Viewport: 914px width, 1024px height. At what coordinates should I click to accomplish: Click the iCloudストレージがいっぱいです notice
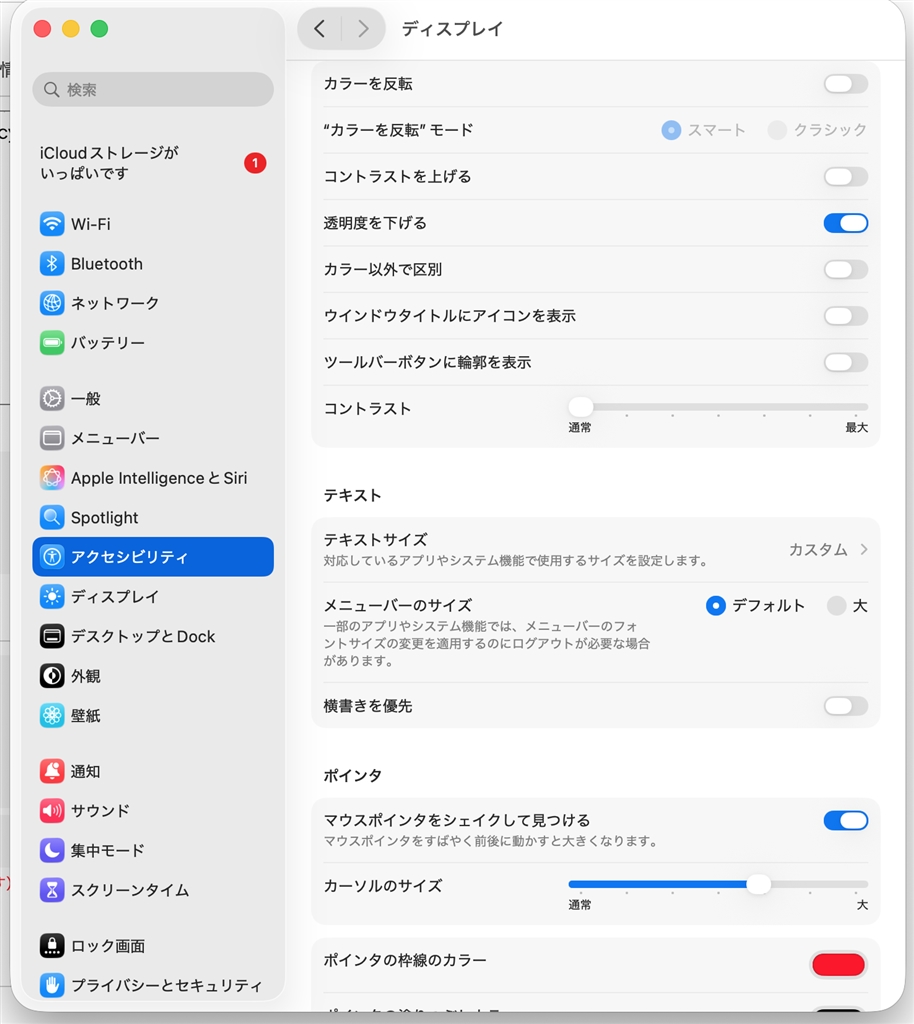[x=153, y=163]
